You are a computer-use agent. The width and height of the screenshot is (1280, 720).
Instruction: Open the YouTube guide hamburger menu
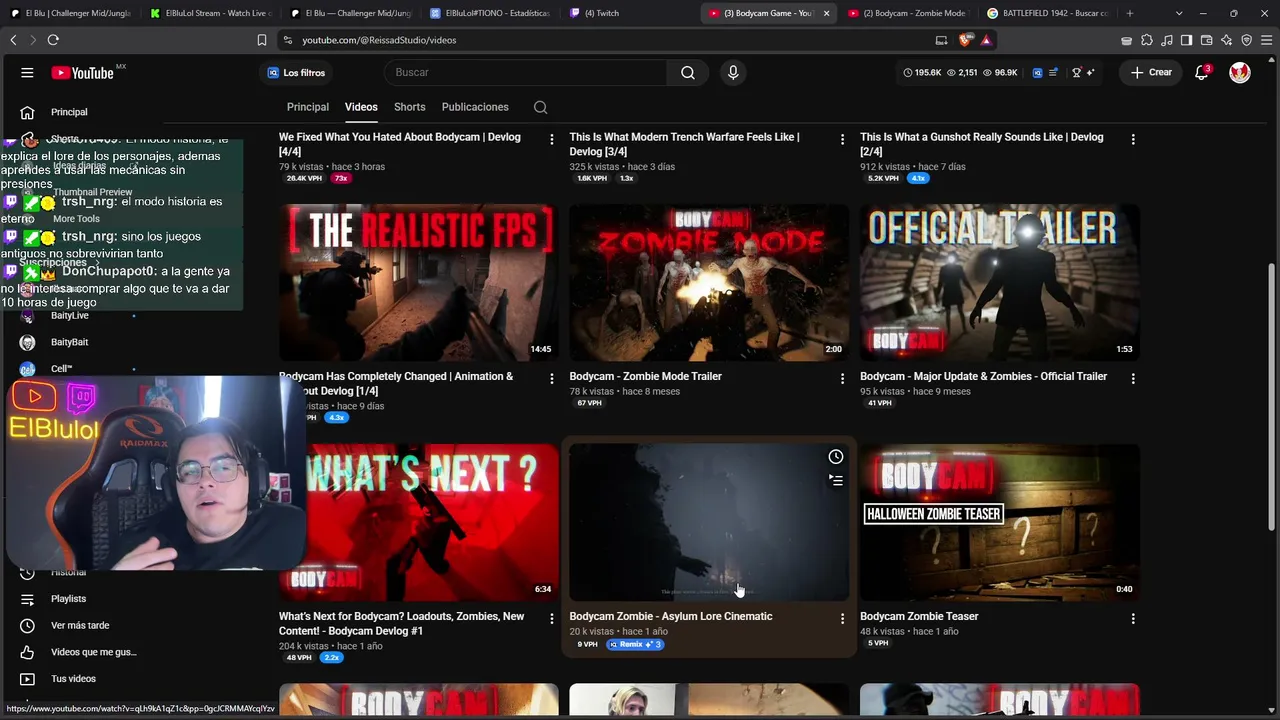[x=27, y=72]
